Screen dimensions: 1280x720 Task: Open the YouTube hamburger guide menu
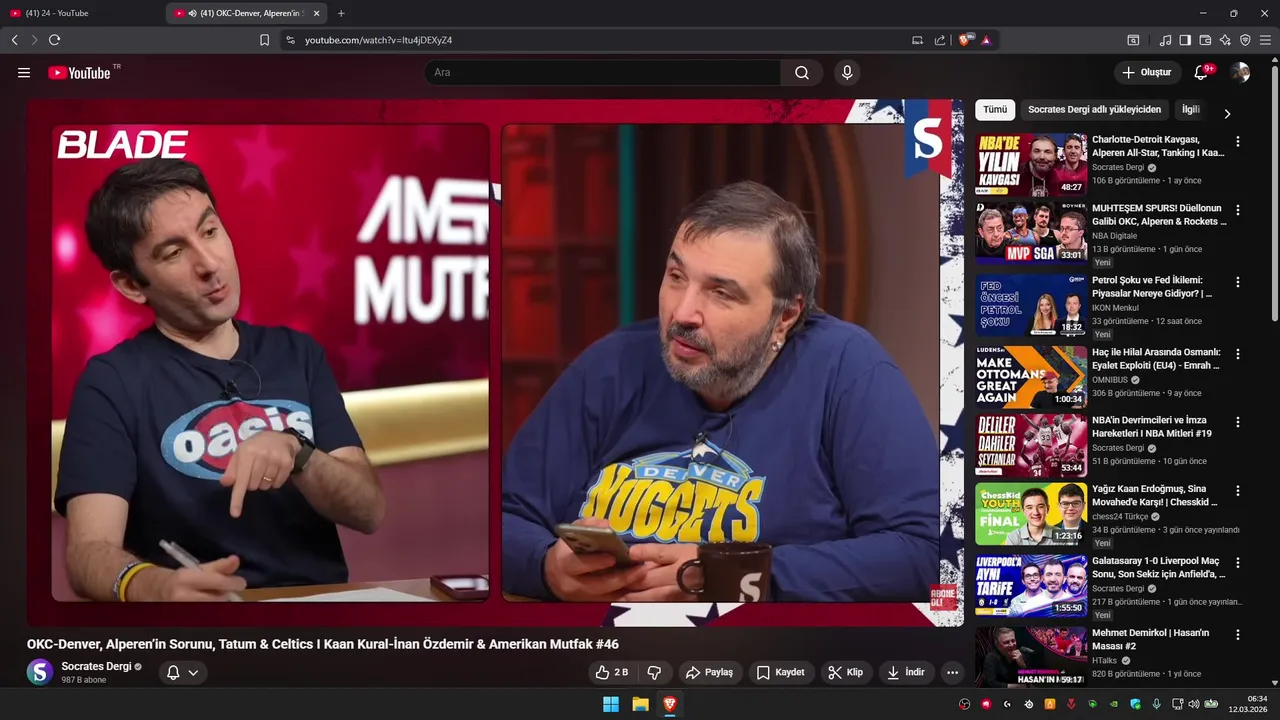24,72
